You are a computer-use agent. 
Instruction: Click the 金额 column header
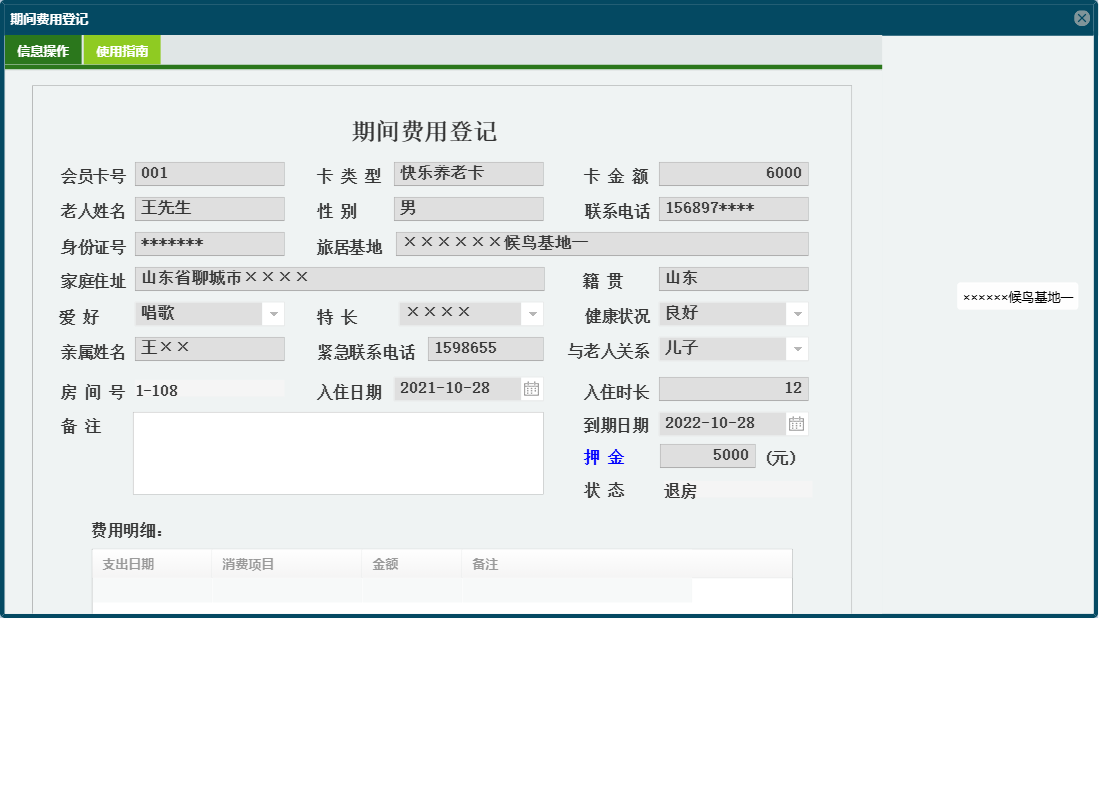click(383, 563)
